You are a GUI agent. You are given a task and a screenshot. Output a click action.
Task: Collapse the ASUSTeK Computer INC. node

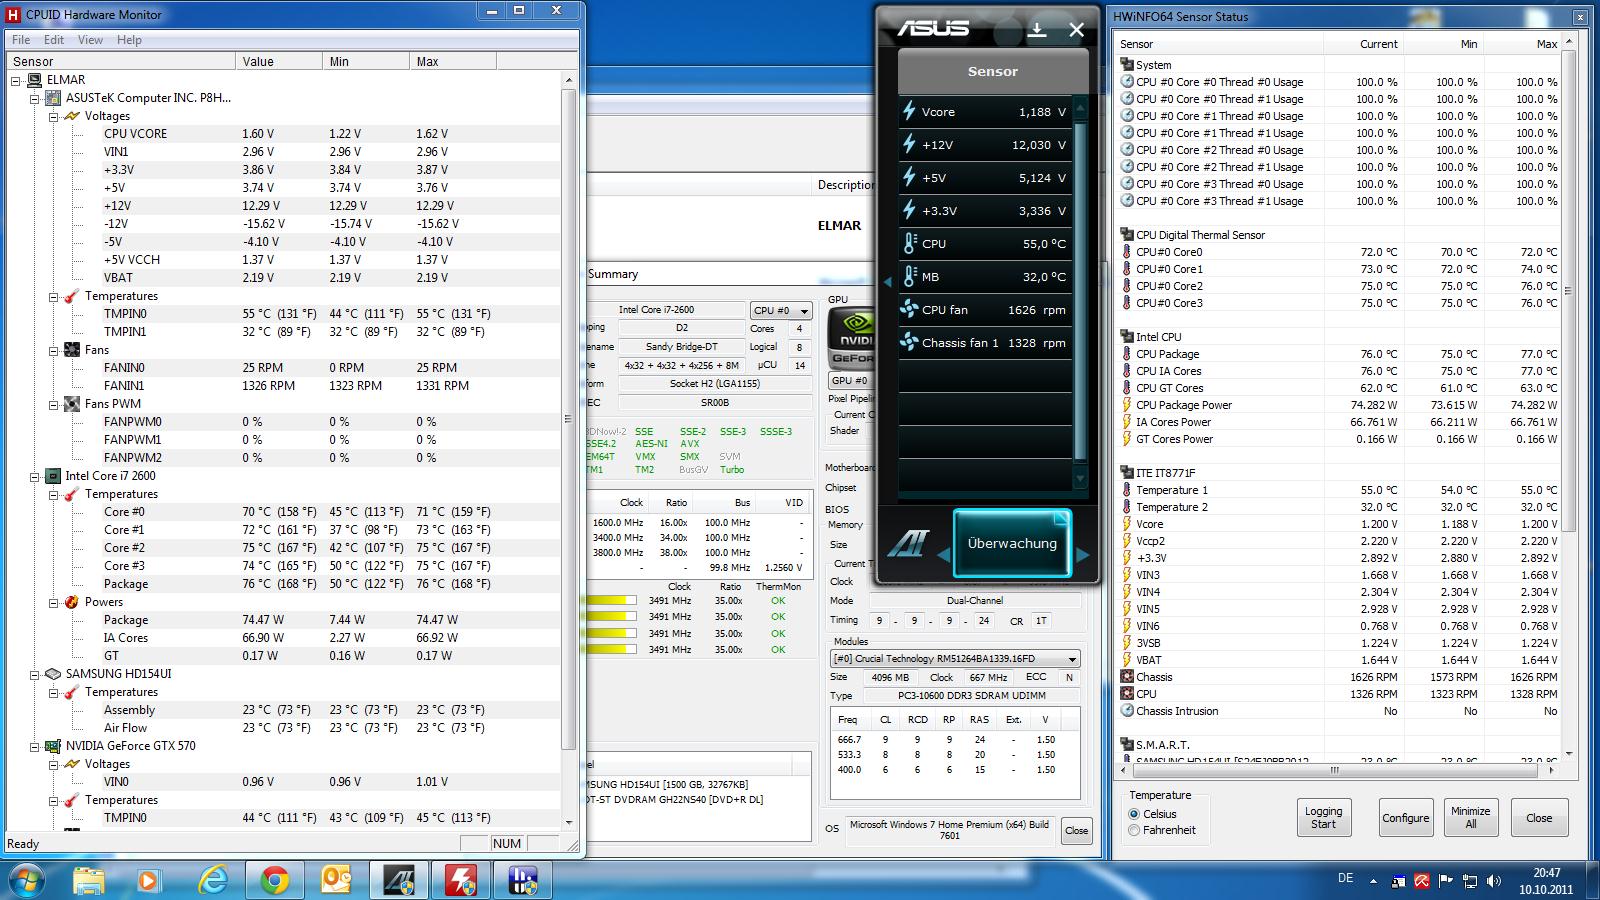coord(34,98)
